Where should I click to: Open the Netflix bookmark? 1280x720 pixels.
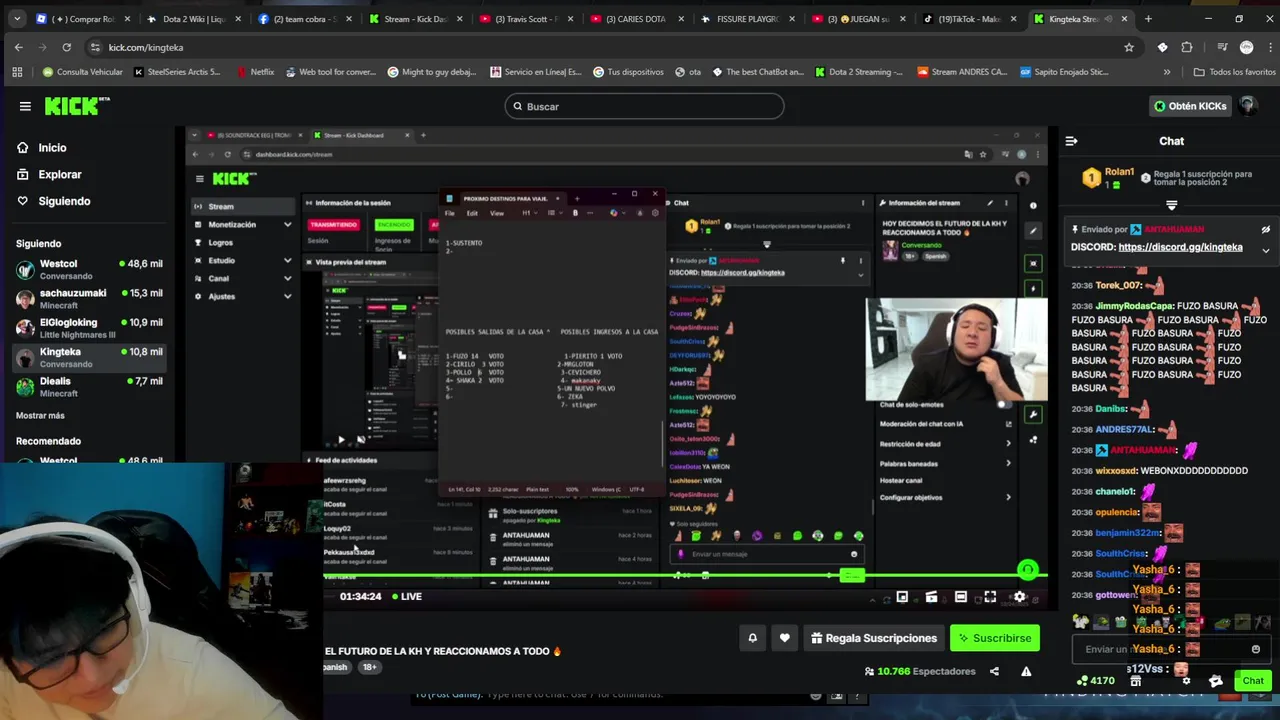[255, 72]
